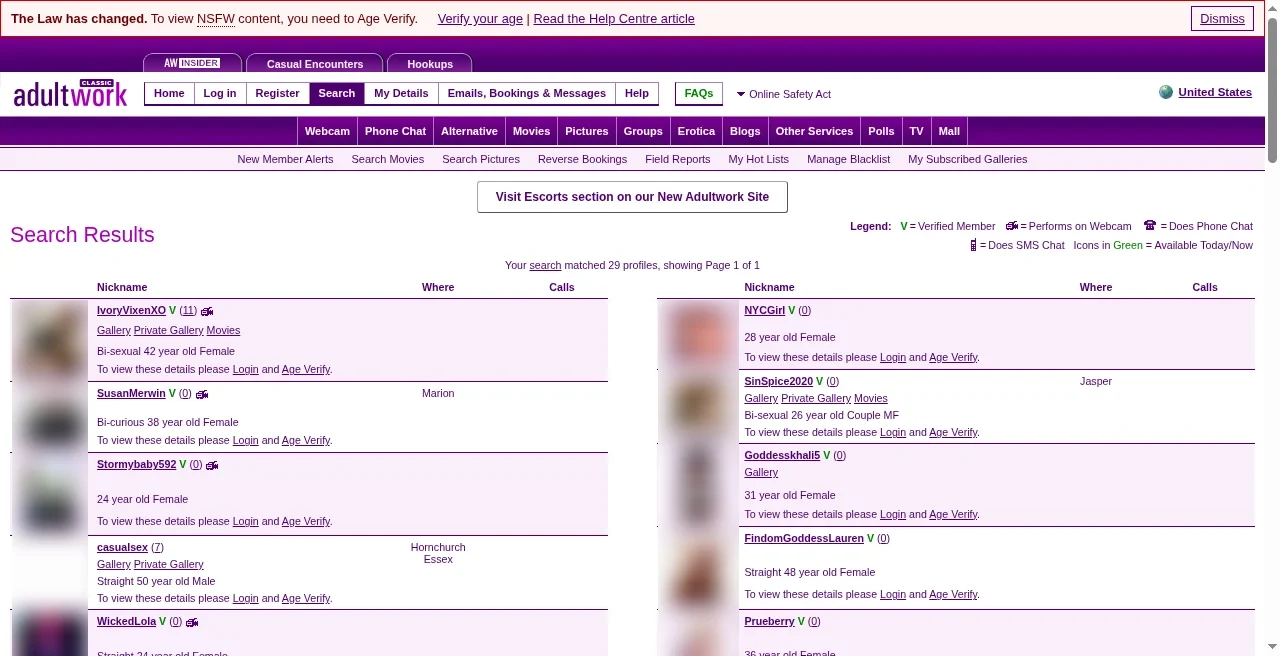Go to Other Services section
This screenshot has height=656, width=1280.
tap(814, 131)
